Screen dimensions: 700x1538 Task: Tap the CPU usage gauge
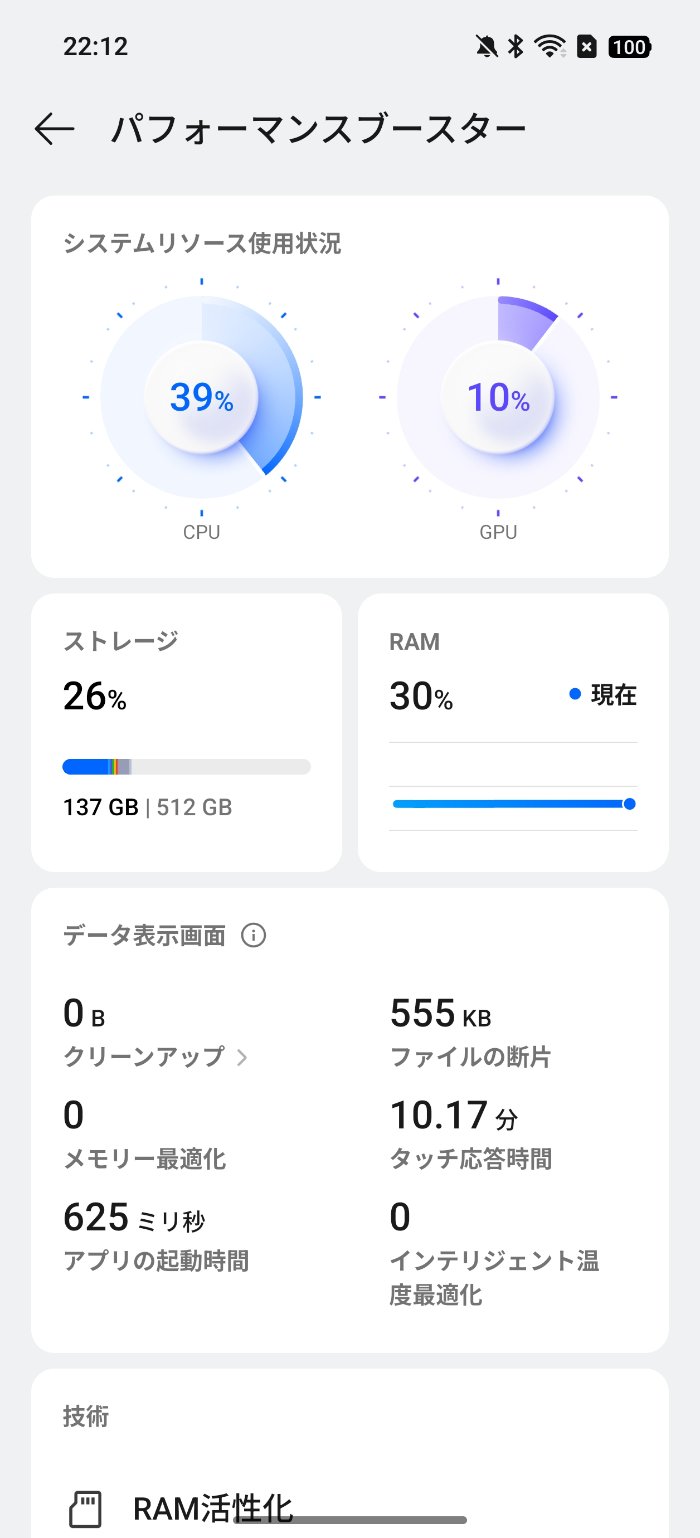[201, 398]
